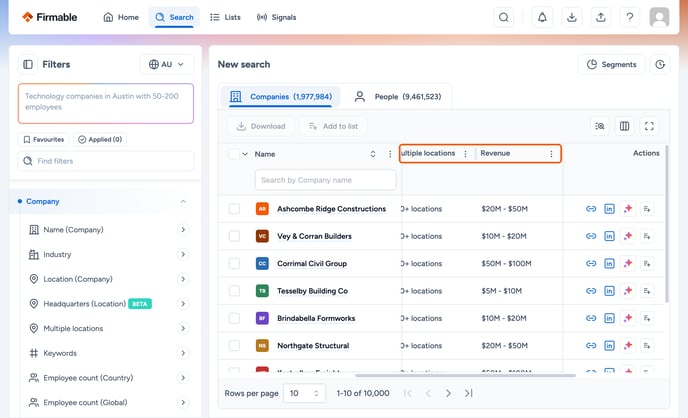Open the downloads icon in top bar
Viewport: 688px width, 418px height.
[571, 17]
